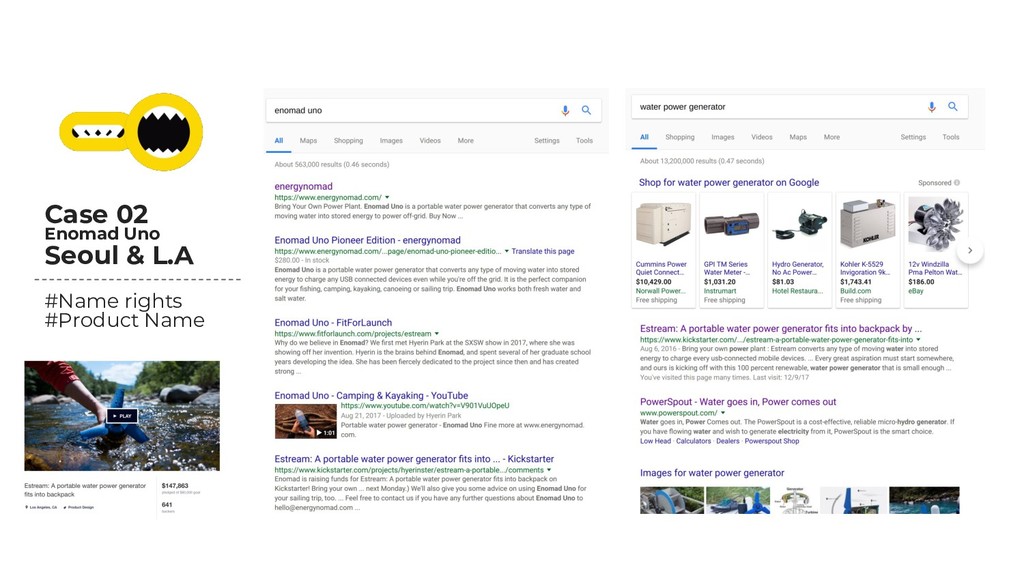Open the Estream fits into backpack result on the right
Image resolution: width=1024 pixels, height=576 pixels.
[781, 329]
